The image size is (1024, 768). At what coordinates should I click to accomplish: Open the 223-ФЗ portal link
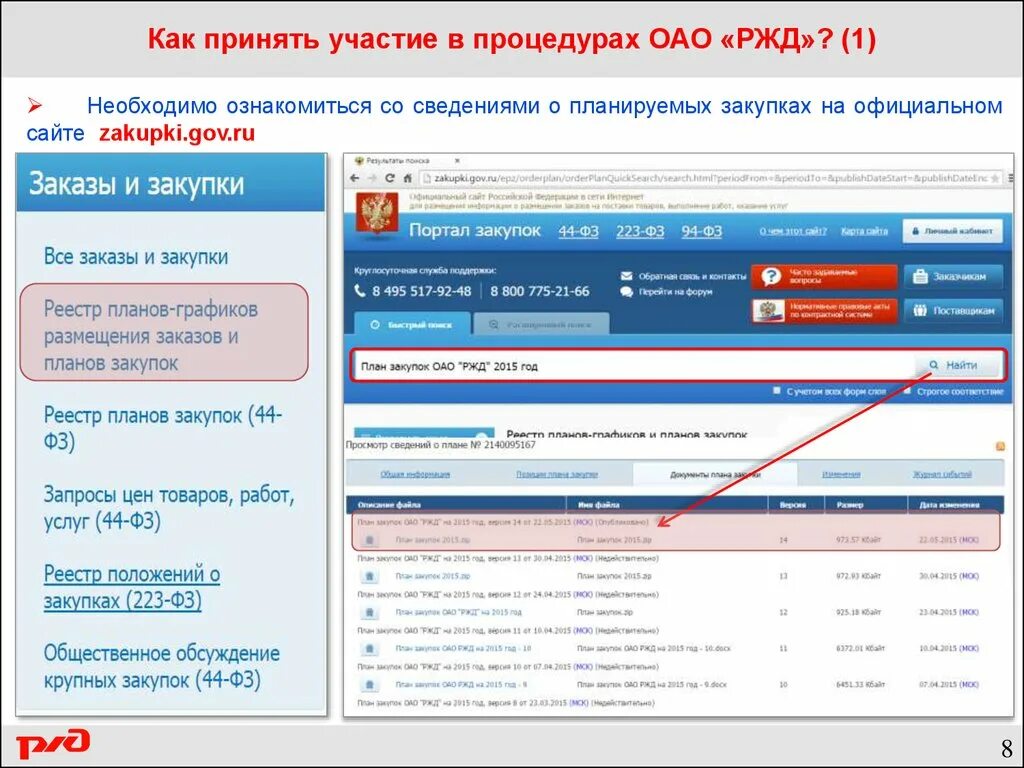click(x=640, y=231)
